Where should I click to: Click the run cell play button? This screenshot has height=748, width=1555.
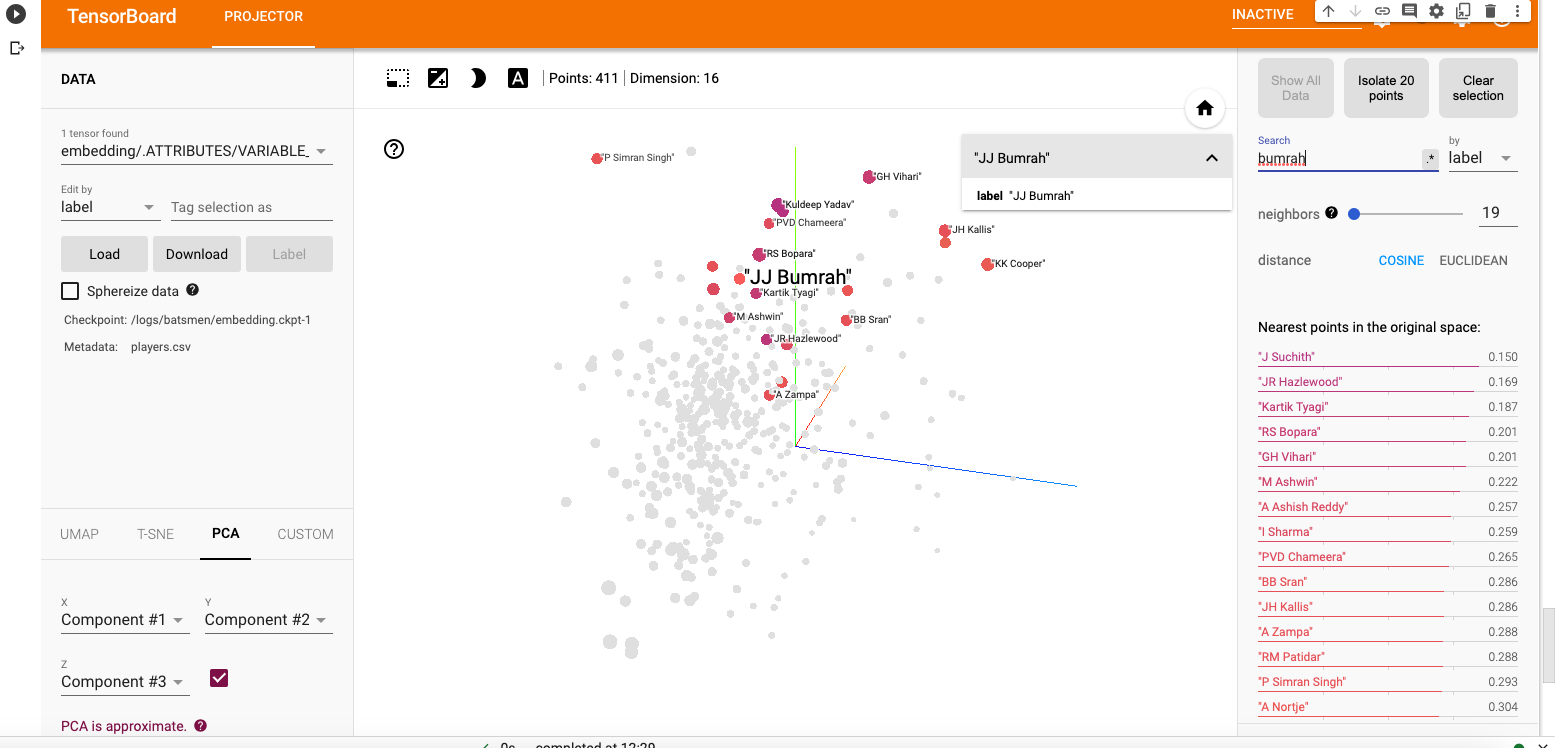coord(16,15)
